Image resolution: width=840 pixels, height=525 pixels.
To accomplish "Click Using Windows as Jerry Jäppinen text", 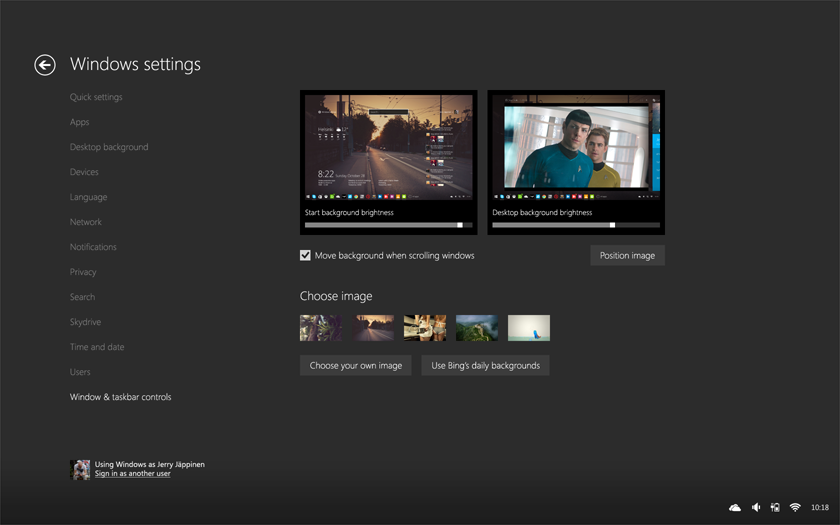I will (149, 464).
